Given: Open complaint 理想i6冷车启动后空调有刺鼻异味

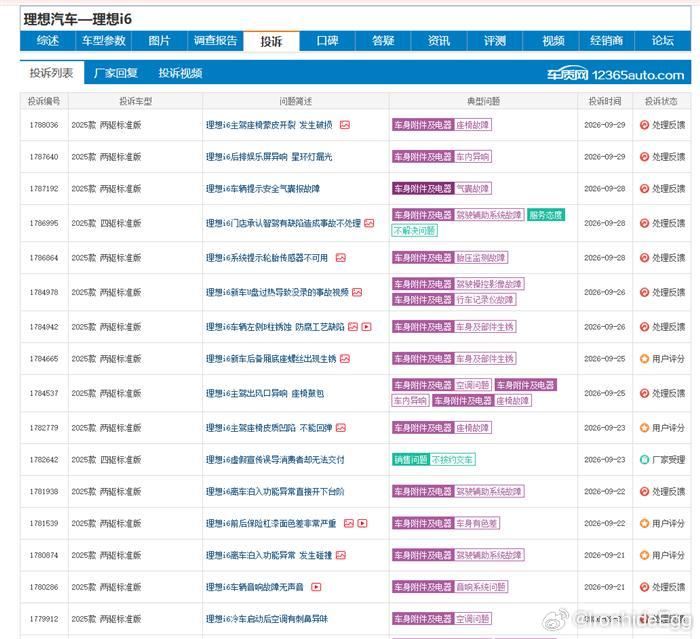Looking at the screenshot, I should pos(267,619).
